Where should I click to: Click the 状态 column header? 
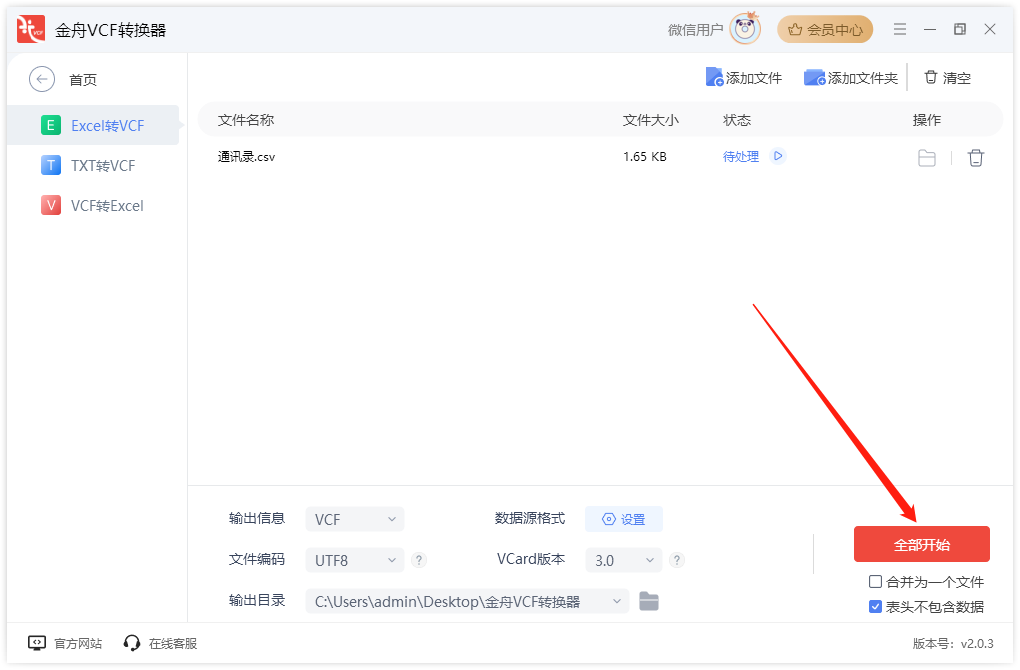(737, 120)
